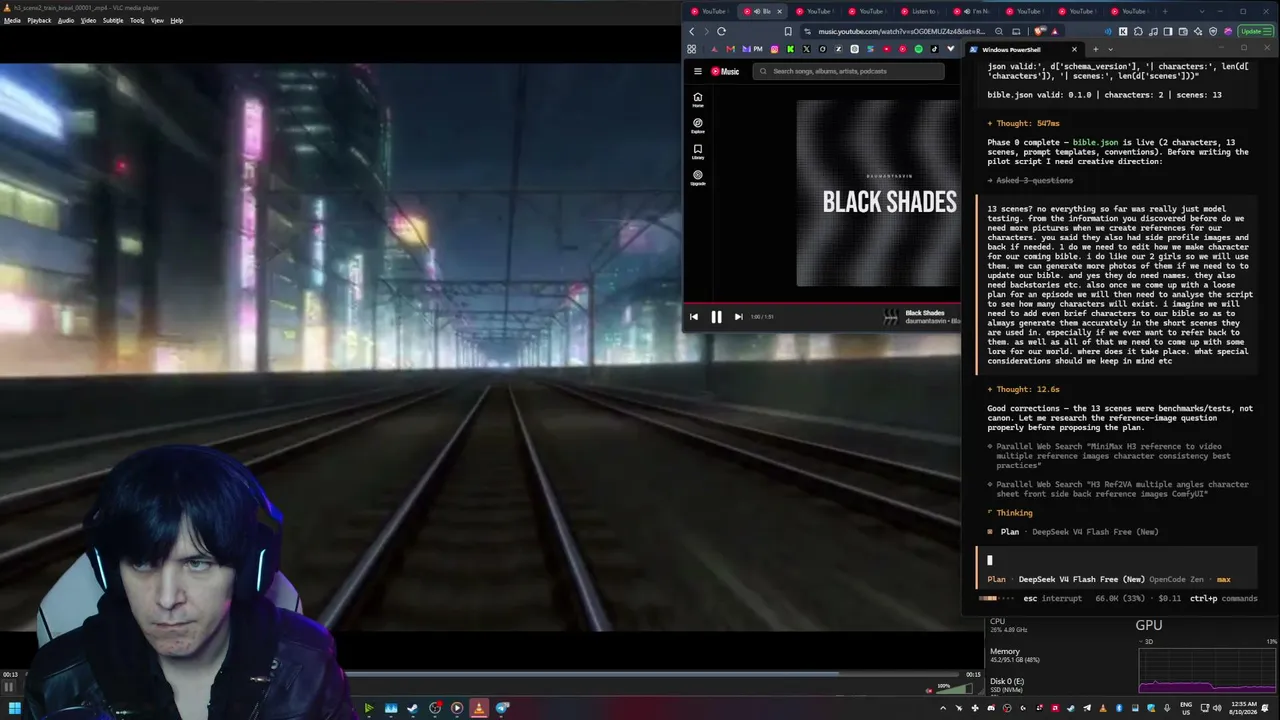Pause the YouTube Music track

click(x=716, y=317)
